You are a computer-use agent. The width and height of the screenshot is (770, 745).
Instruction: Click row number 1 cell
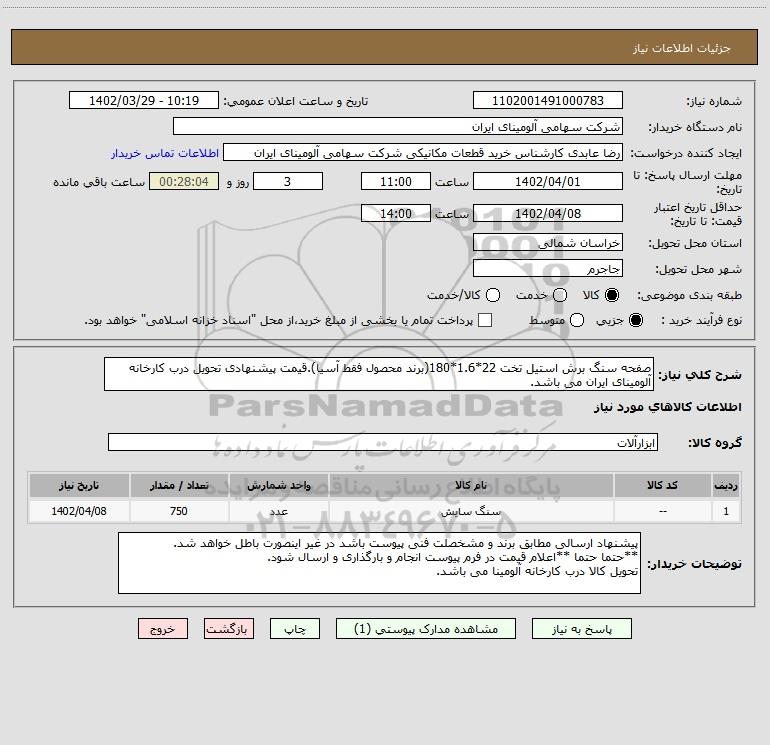(726, 511)
